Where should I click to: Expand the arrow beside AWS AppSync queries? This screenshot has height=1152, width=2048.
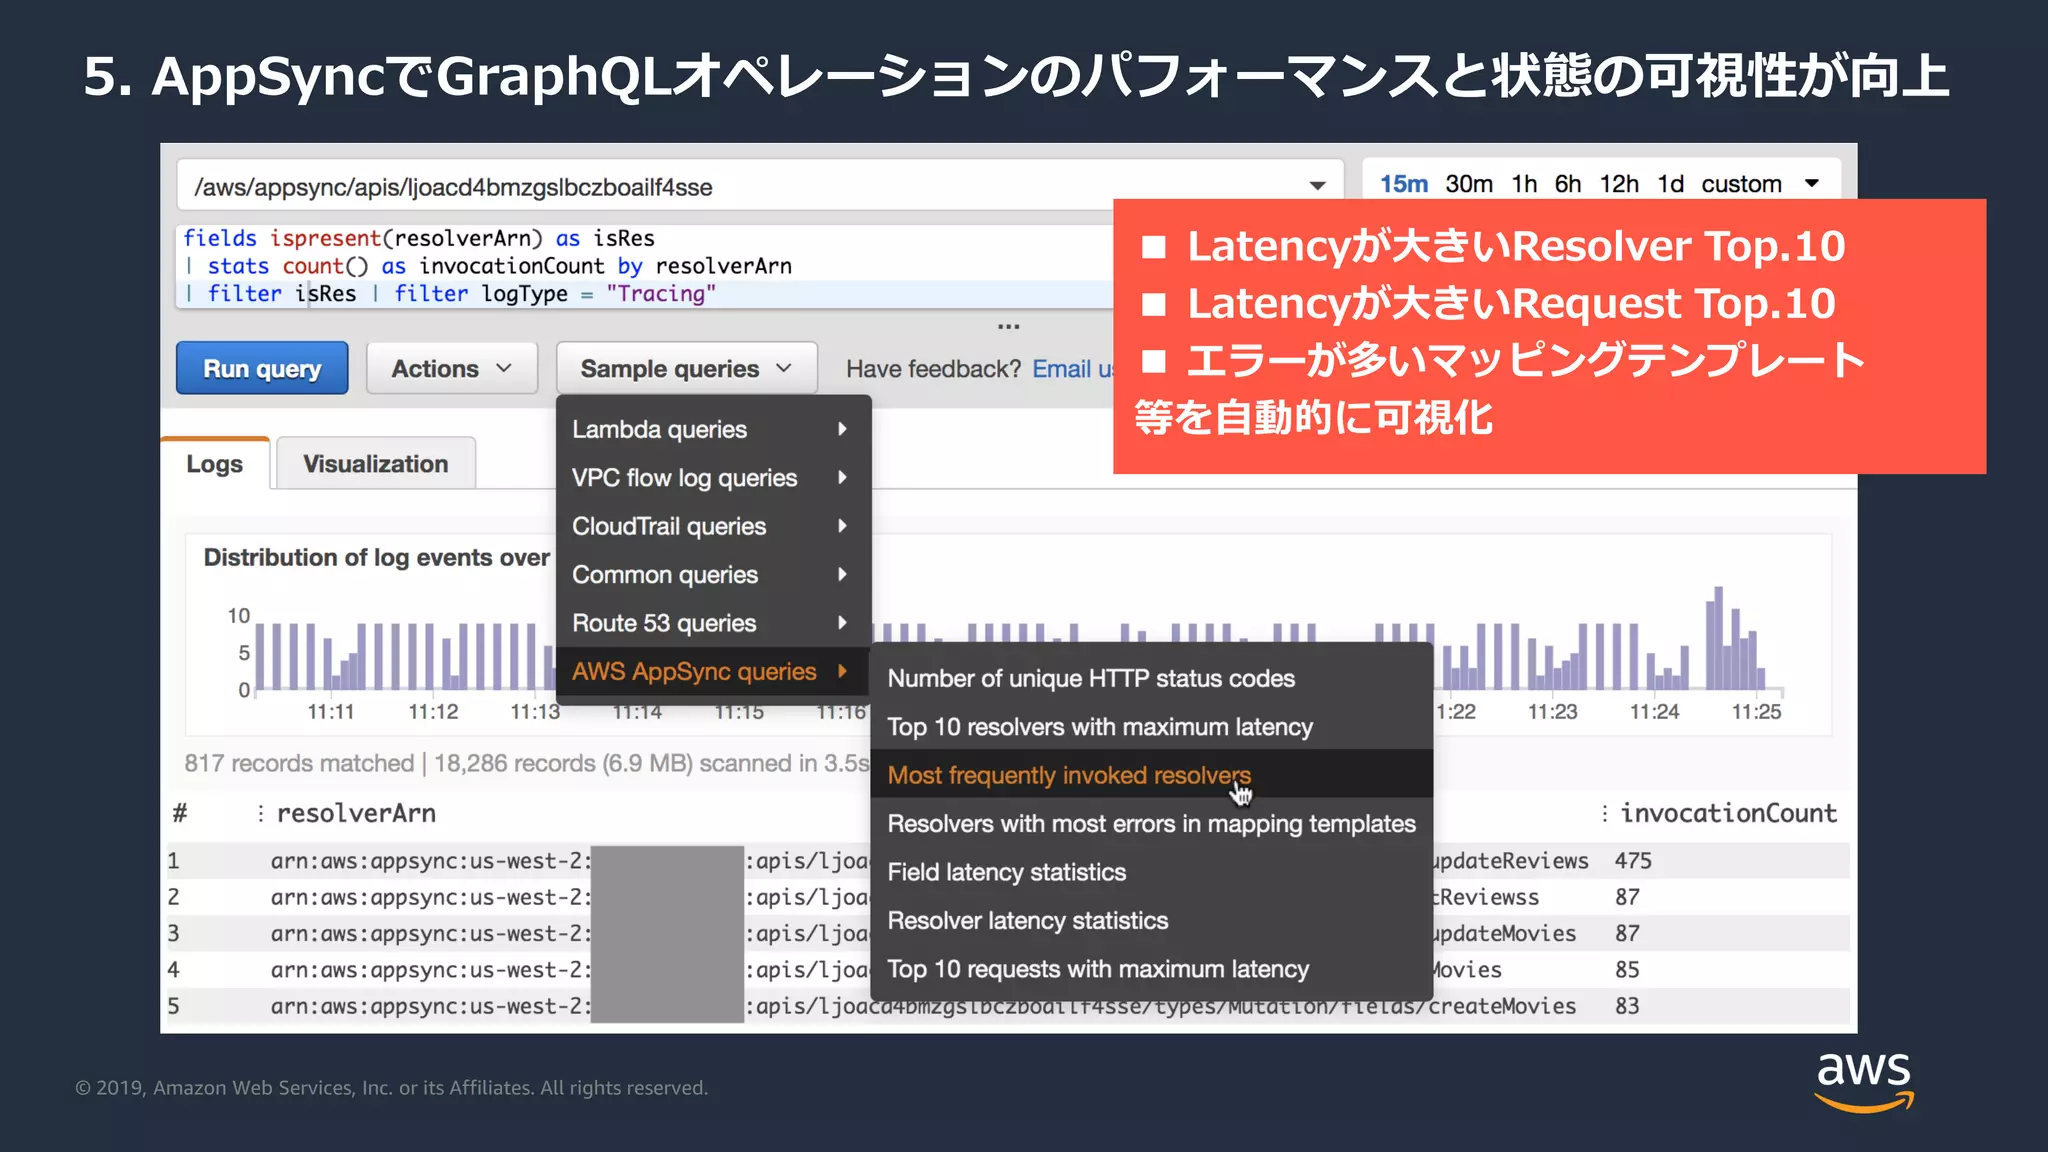842,671
